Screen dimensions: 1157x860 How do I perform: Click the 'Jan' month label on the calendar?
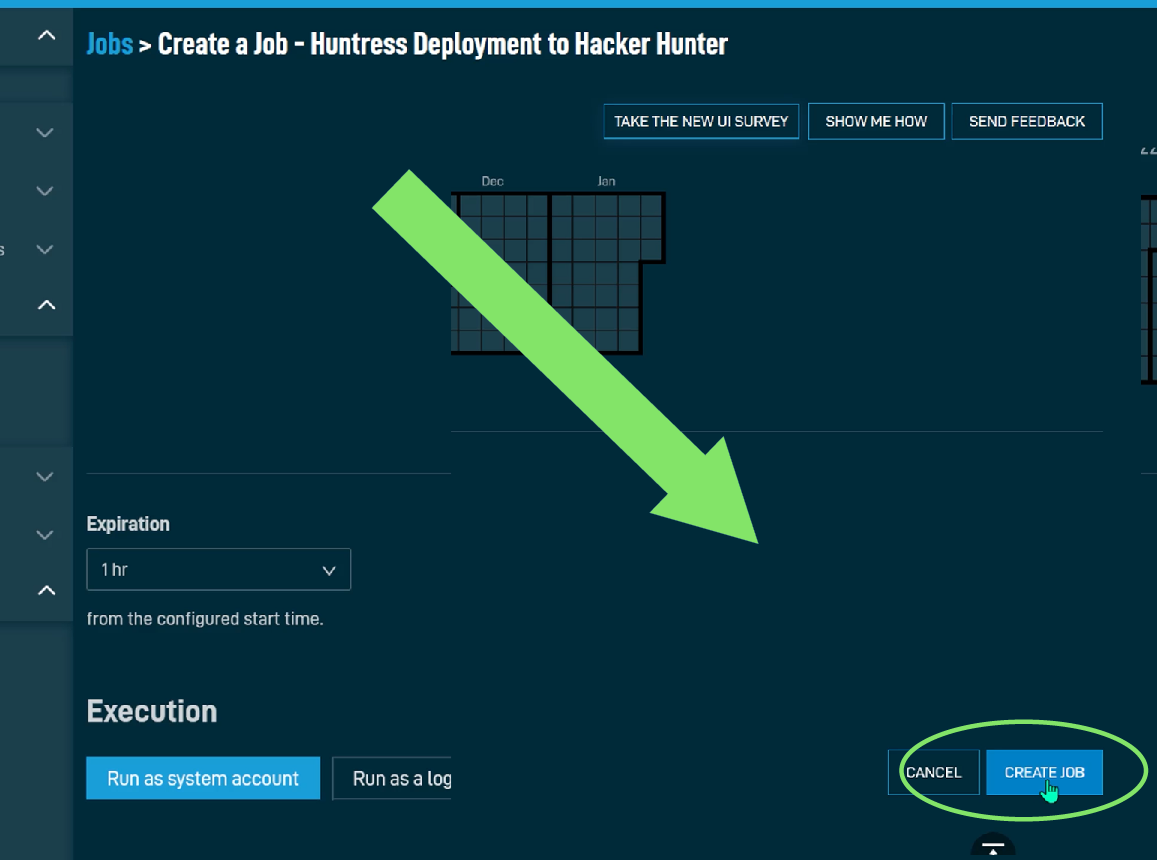click(x=606, y=181)
